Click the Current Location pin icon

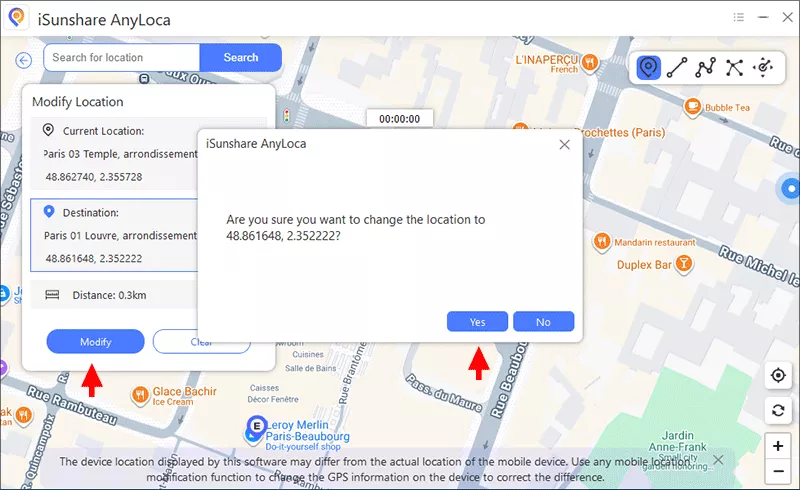pyautogui.click(x=48, y=130)
